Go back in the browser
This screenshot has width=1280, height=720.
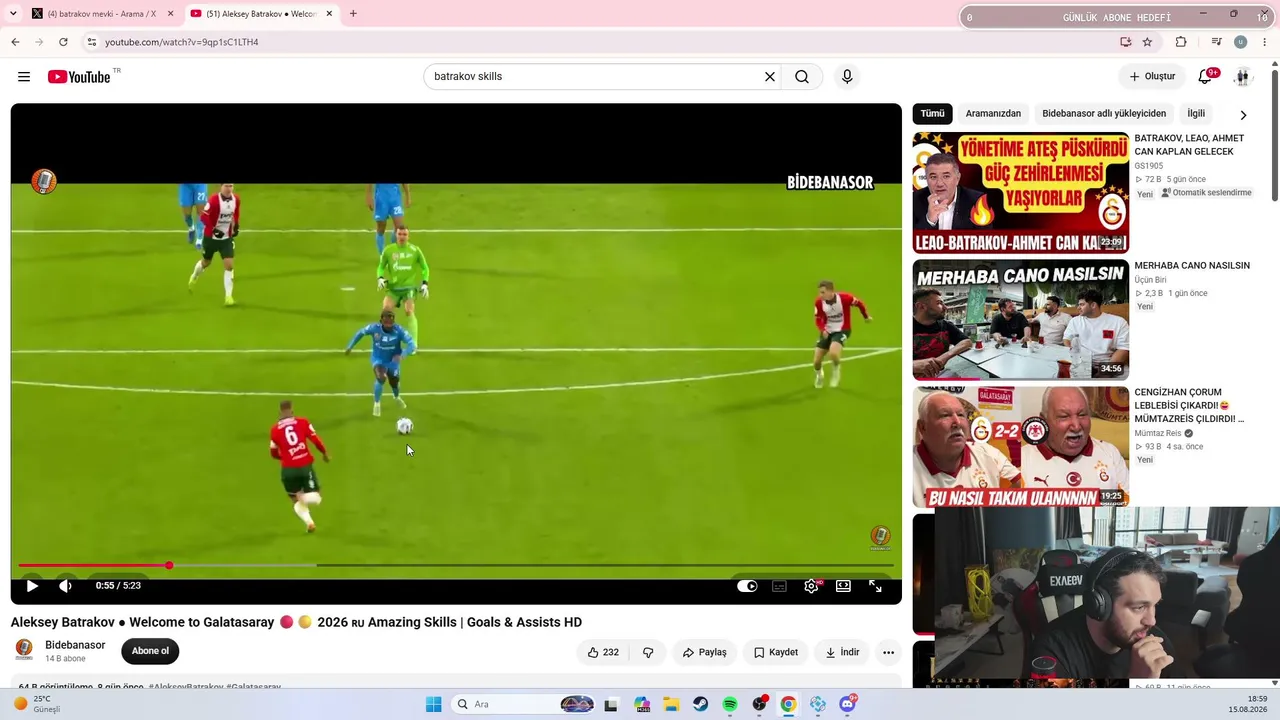[x=15, y=42]
